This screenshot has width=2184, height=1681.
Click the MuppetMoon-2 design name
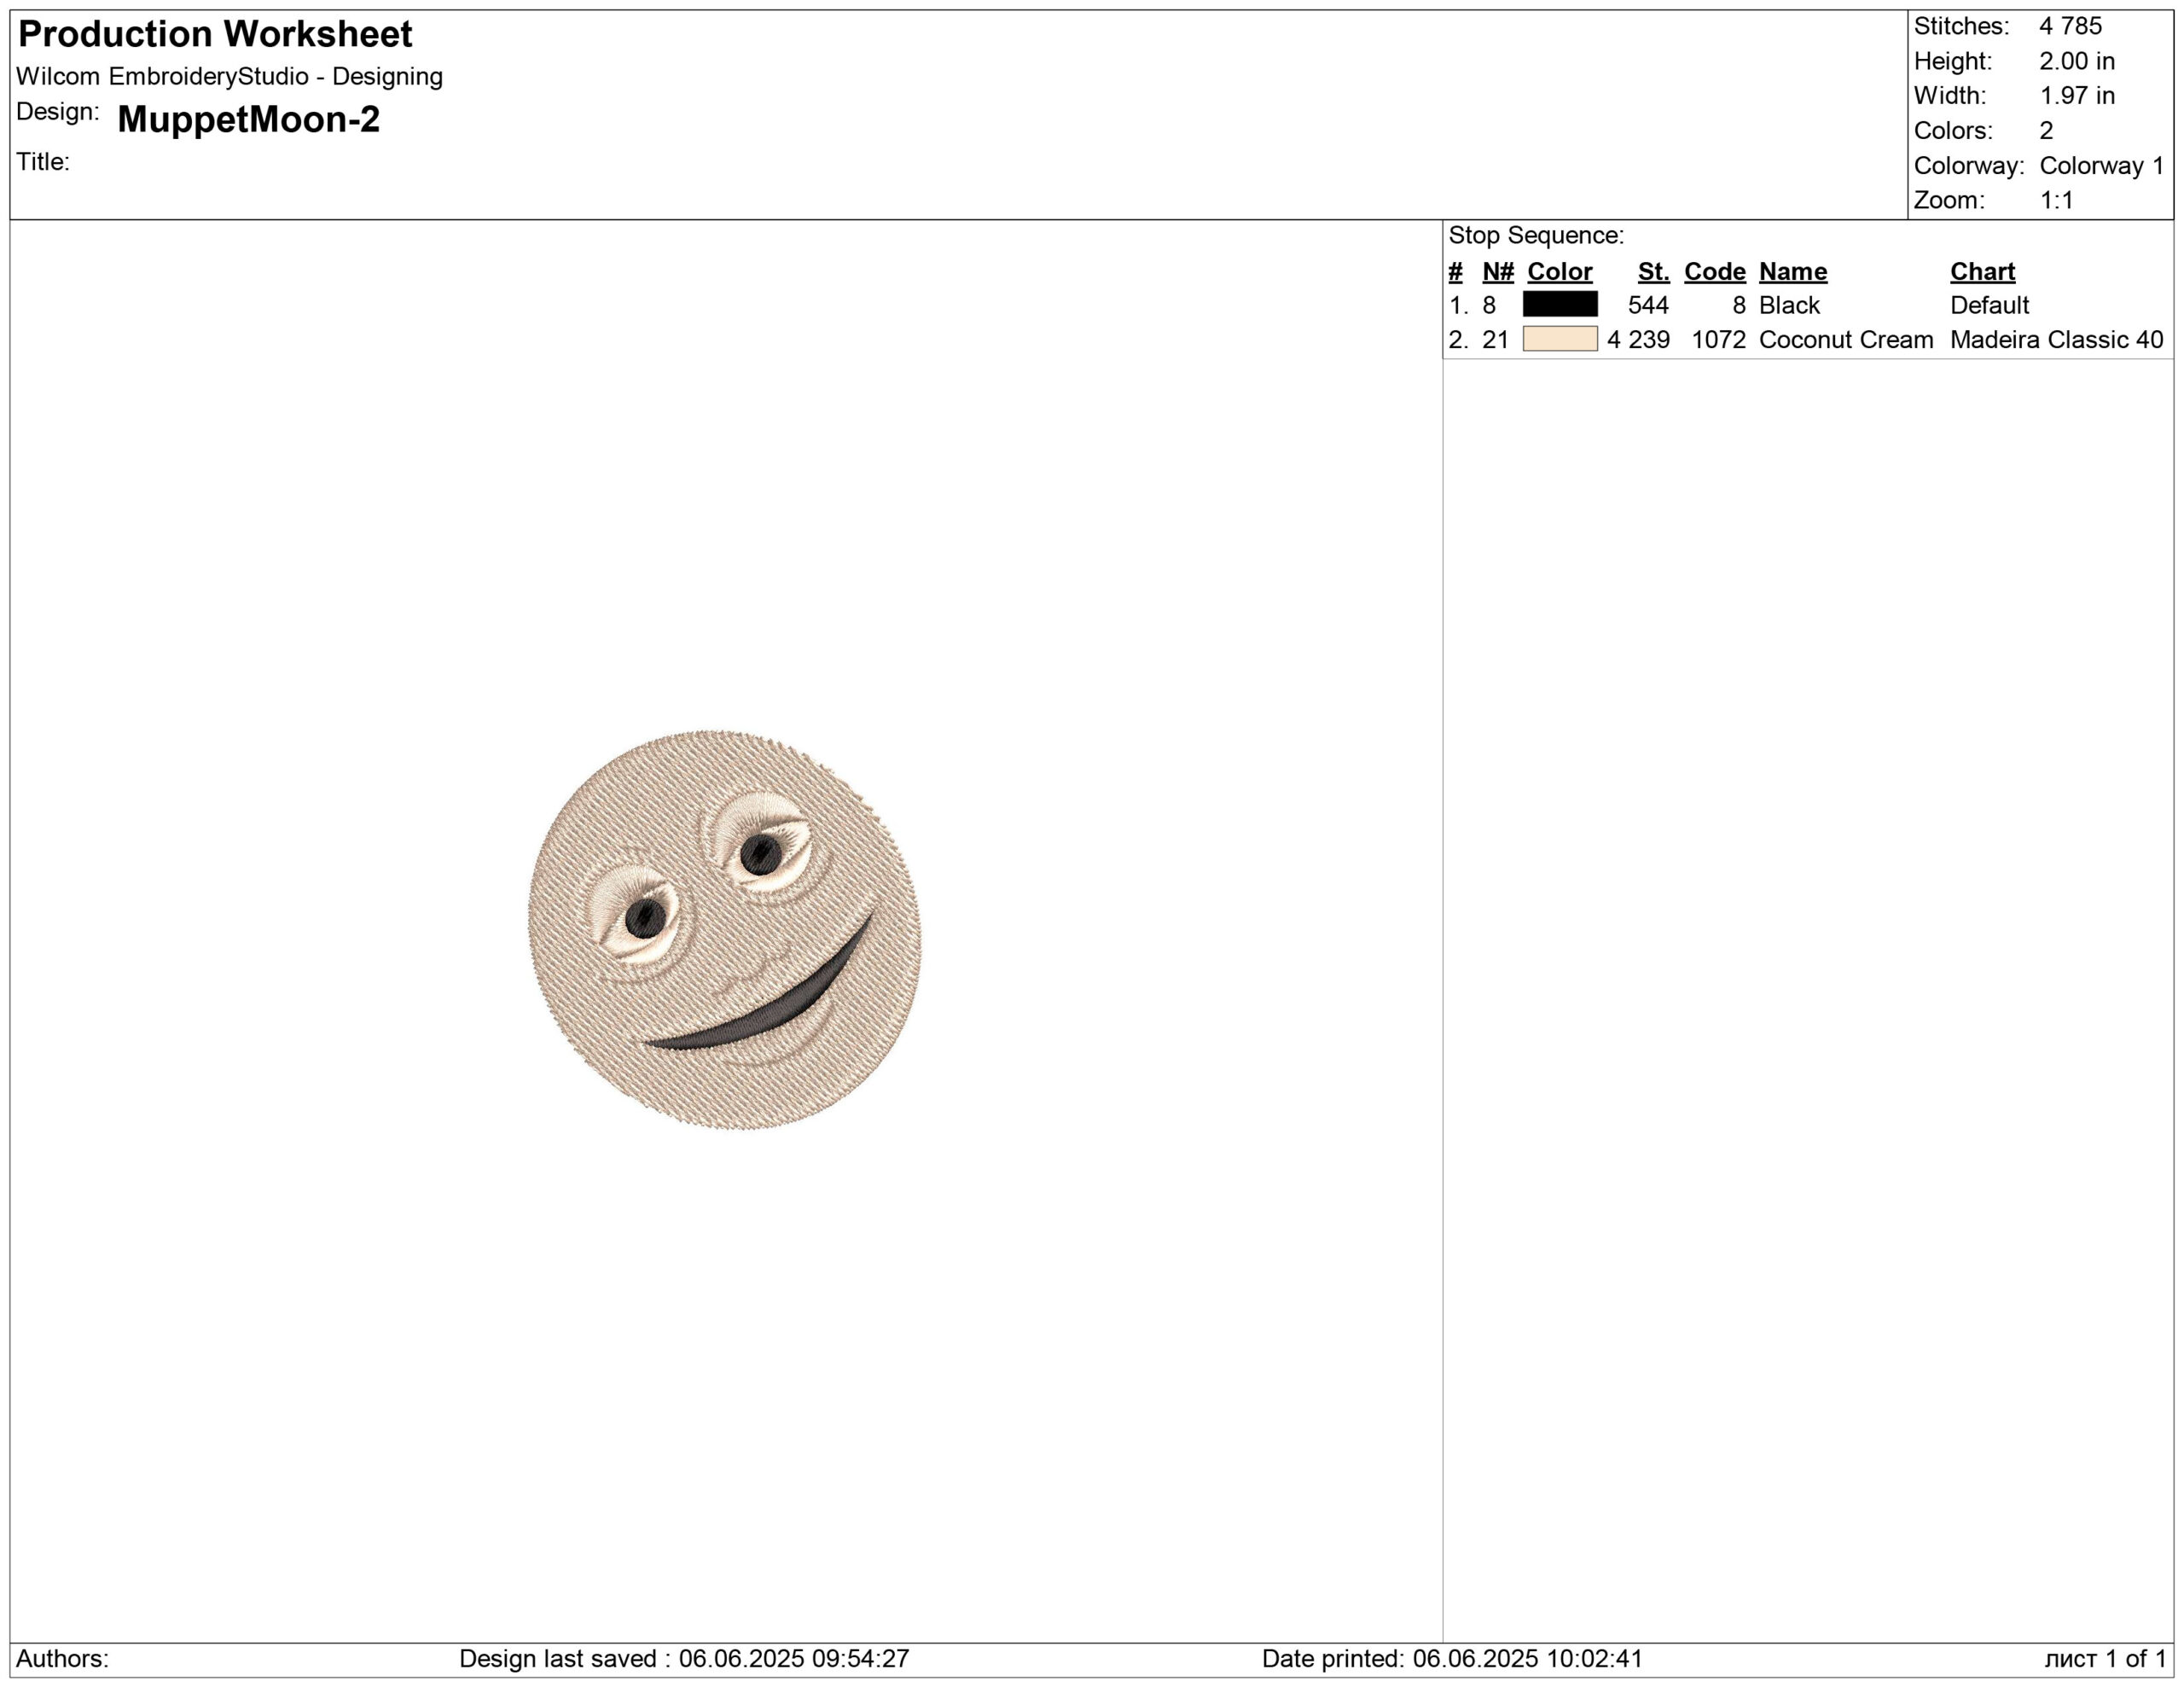coord(248,120)
